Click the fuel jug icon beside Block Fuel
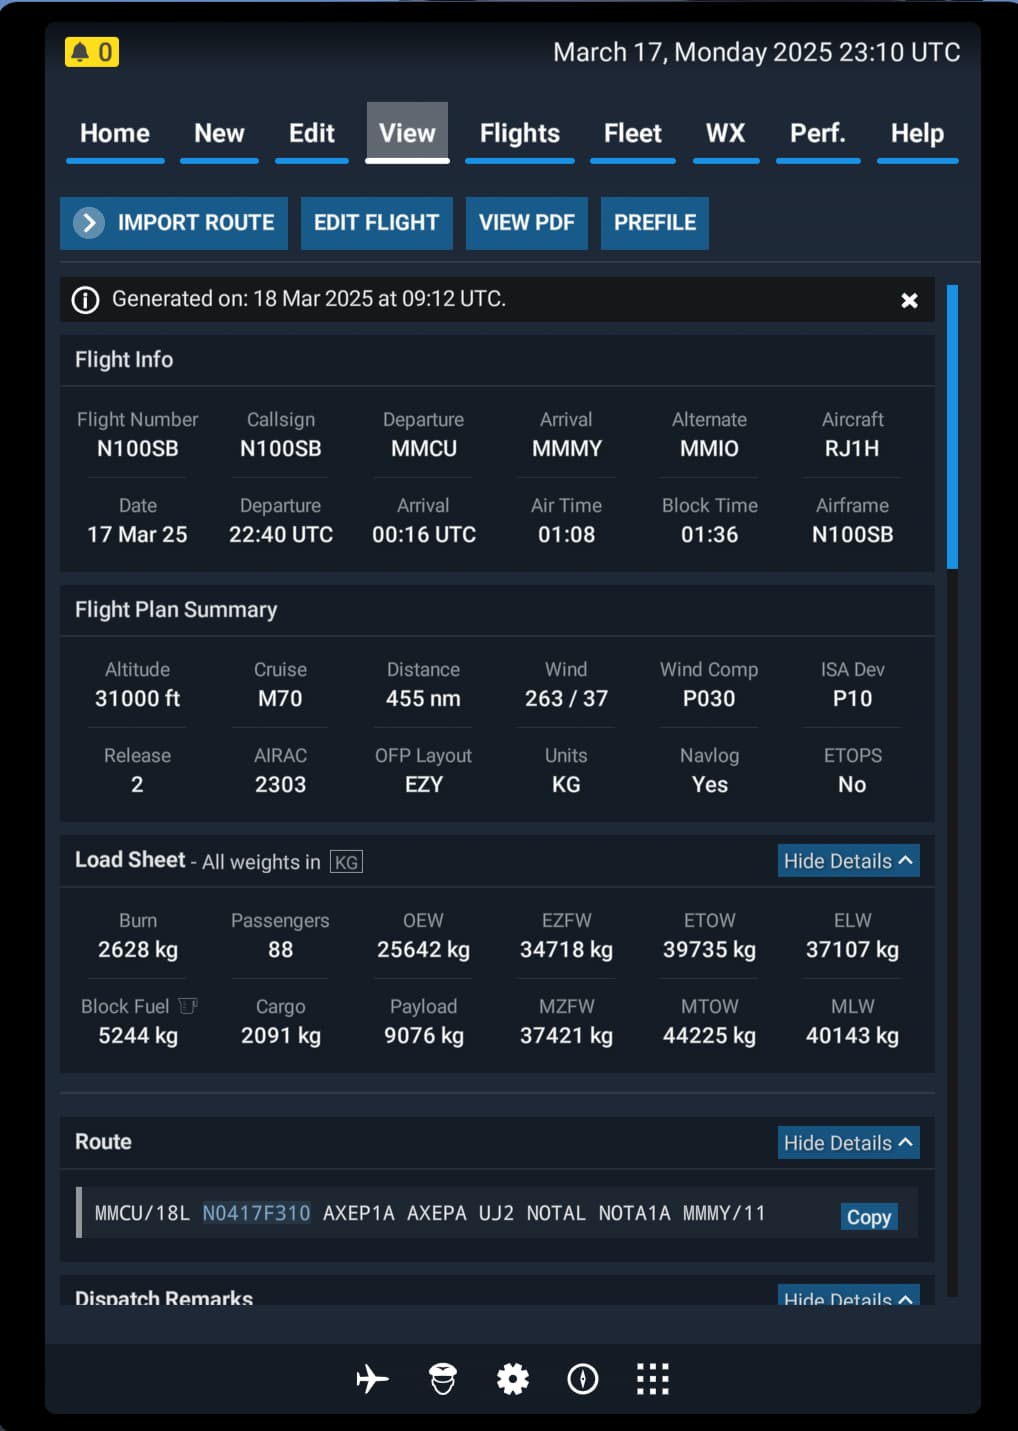 coord(187,1006)
